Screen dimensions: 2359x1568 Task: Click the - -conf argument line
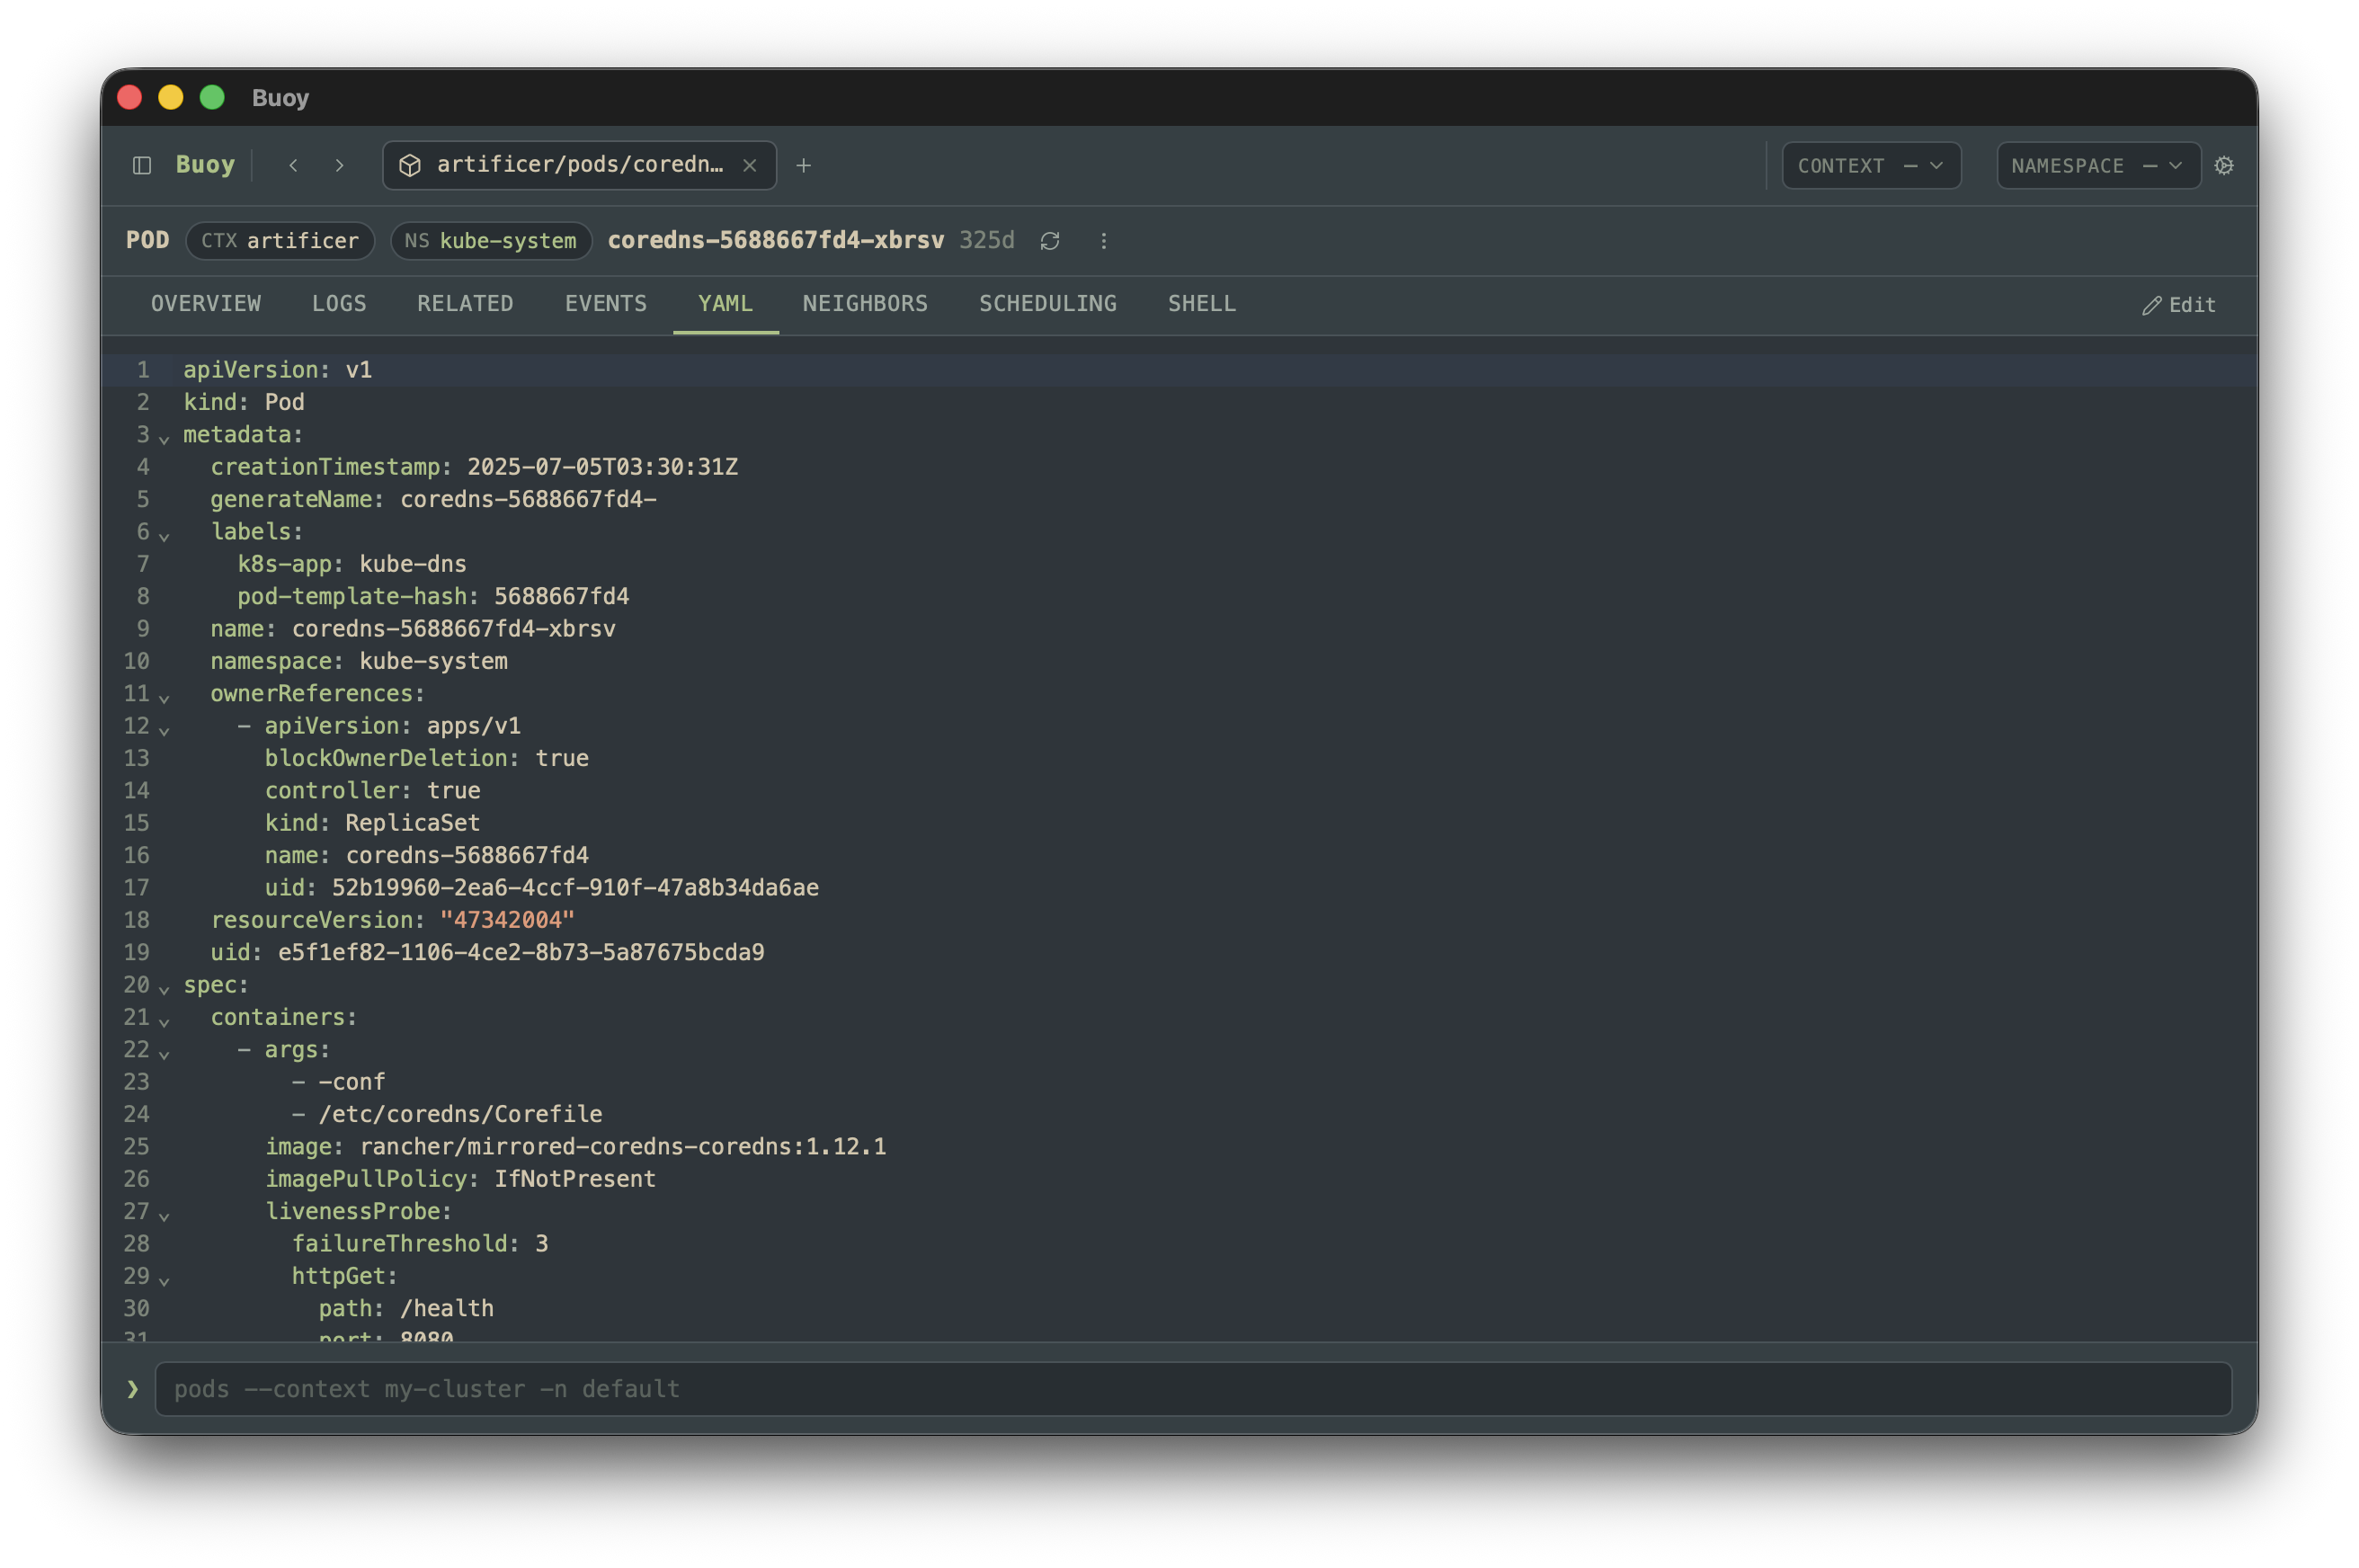tap(338, 1082)
